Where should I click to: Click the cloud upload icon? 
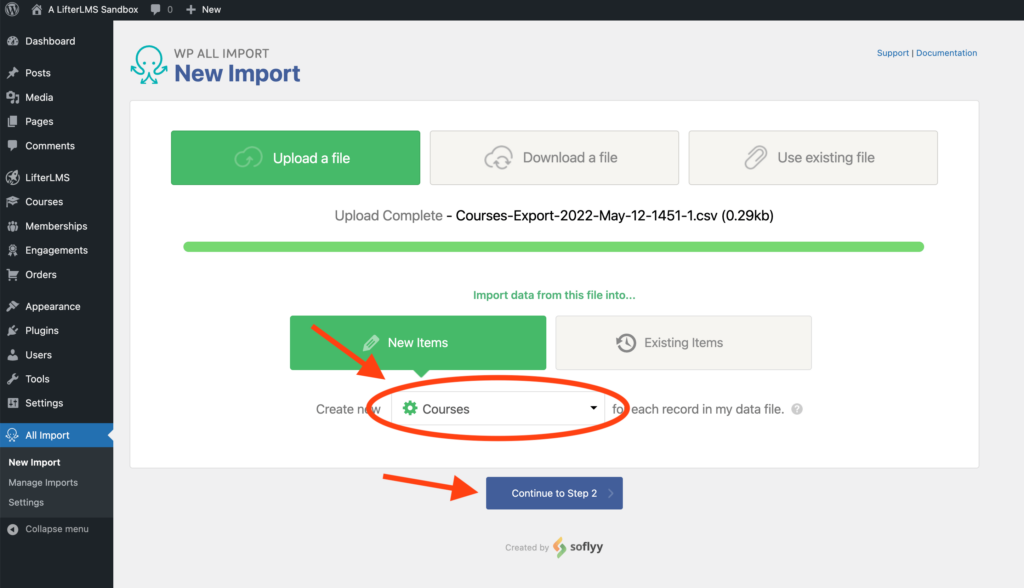(248, 157)
